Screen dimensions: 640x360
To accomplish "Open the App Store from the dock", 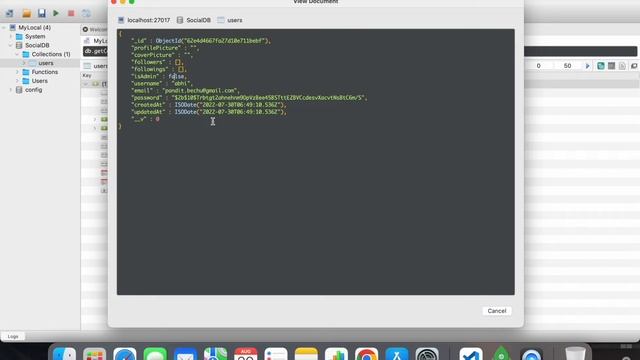I will click(x=397, y=353).
